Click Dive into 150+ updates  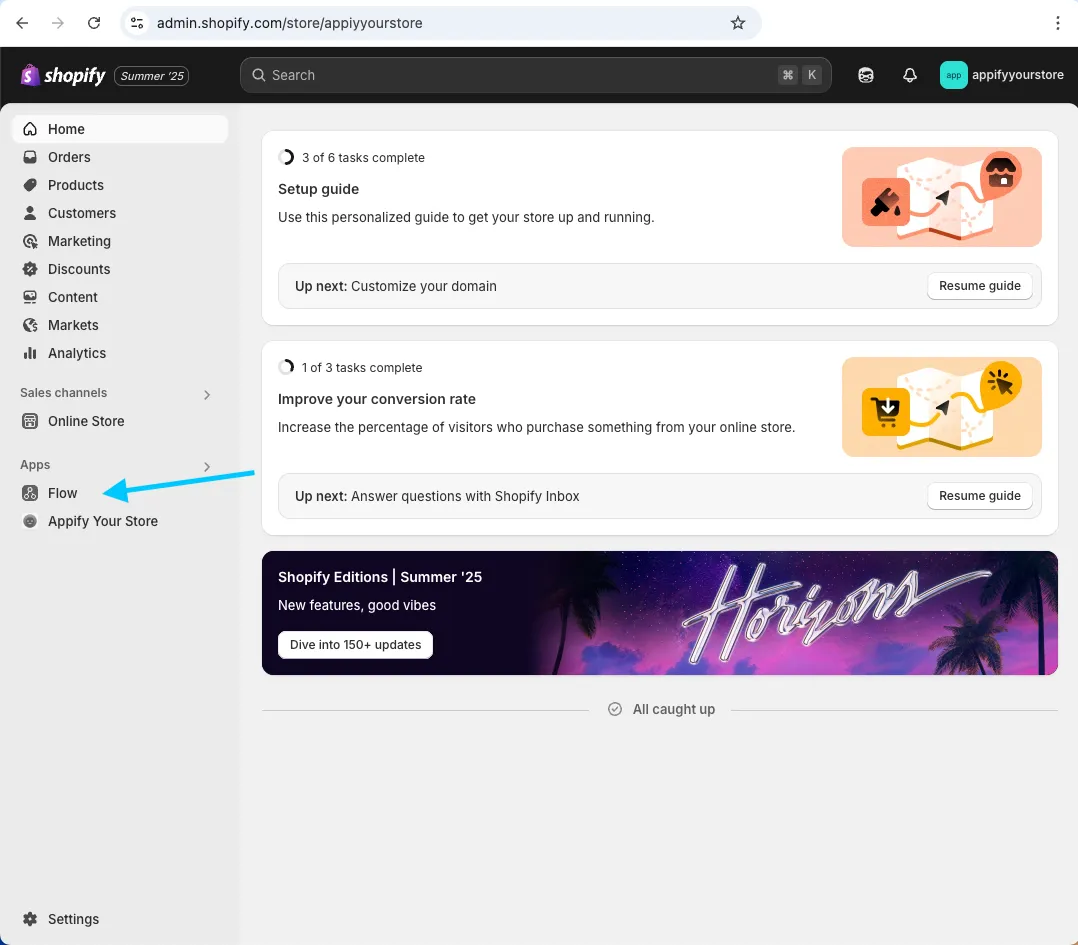click(x=355, y=645)
